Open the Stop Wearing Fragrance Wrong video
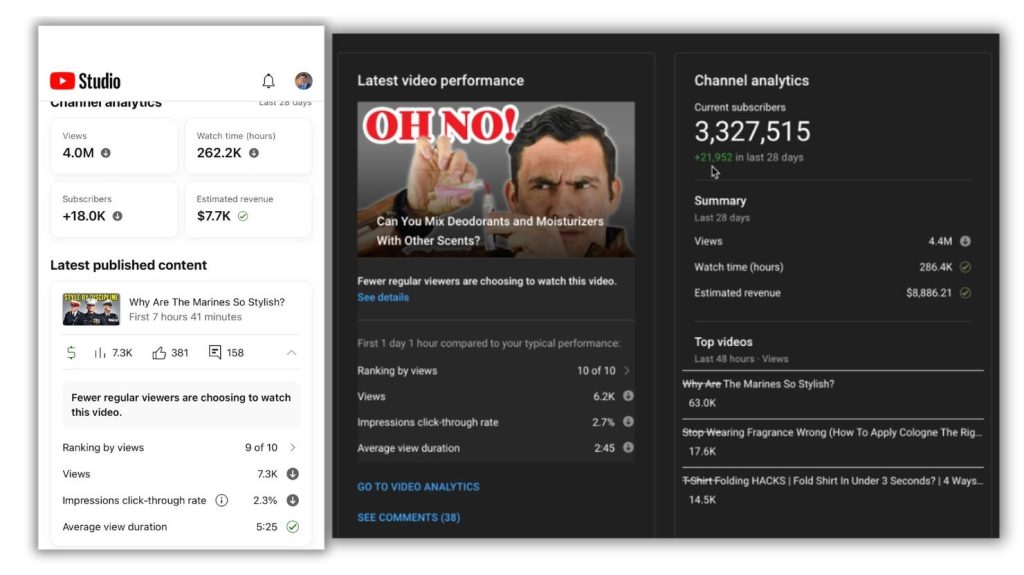Image resolution: width=1024 pixels, height=575 pixels. (832, 433)
